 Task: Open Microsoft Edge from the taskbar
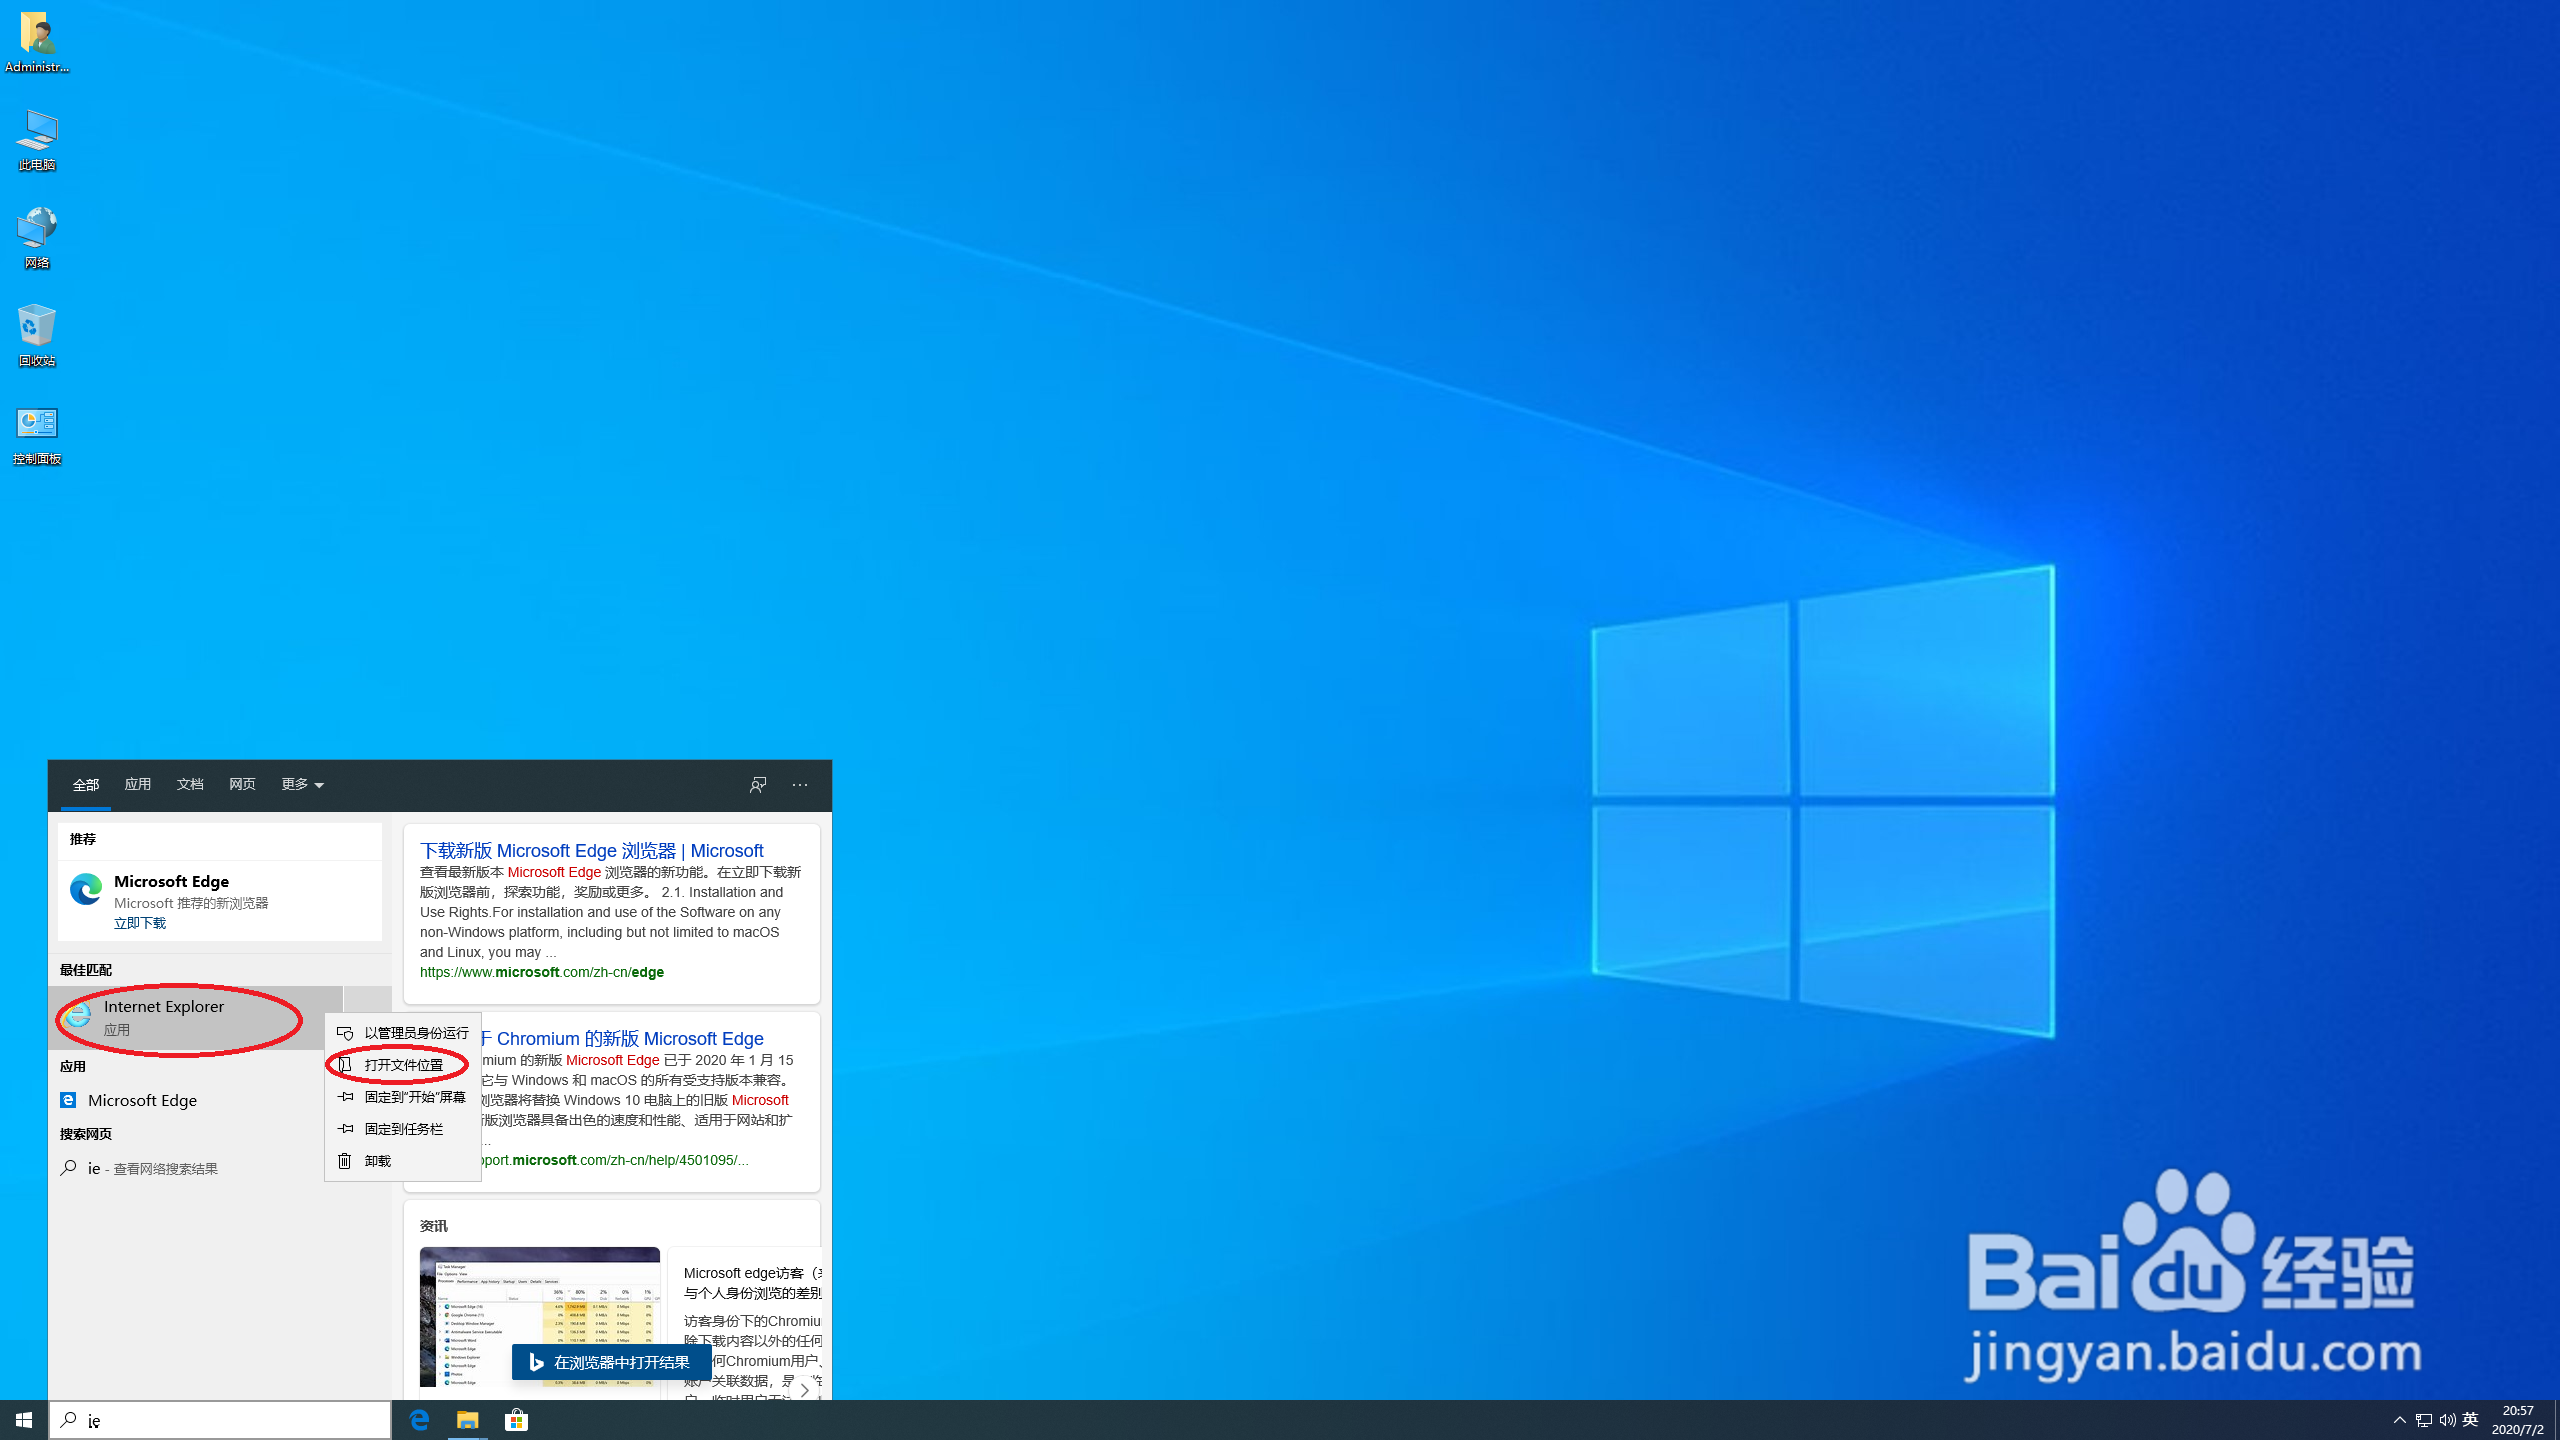(x=419, y=1419)
